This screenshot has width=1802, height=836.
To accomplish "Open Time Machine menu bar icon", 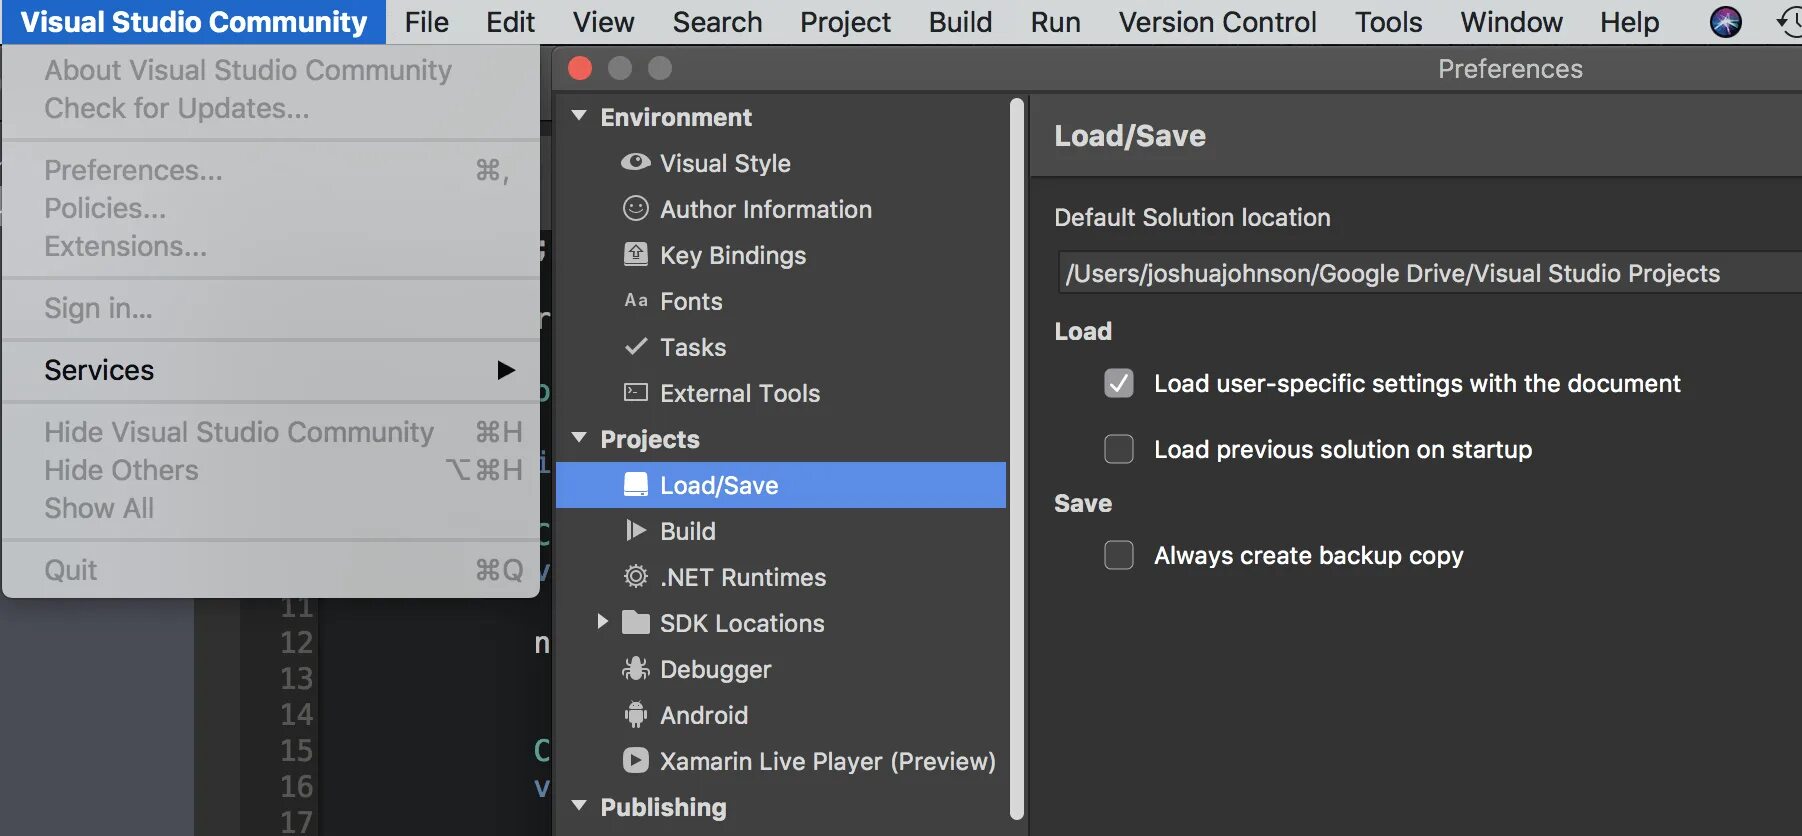I will click(1789, 21).
